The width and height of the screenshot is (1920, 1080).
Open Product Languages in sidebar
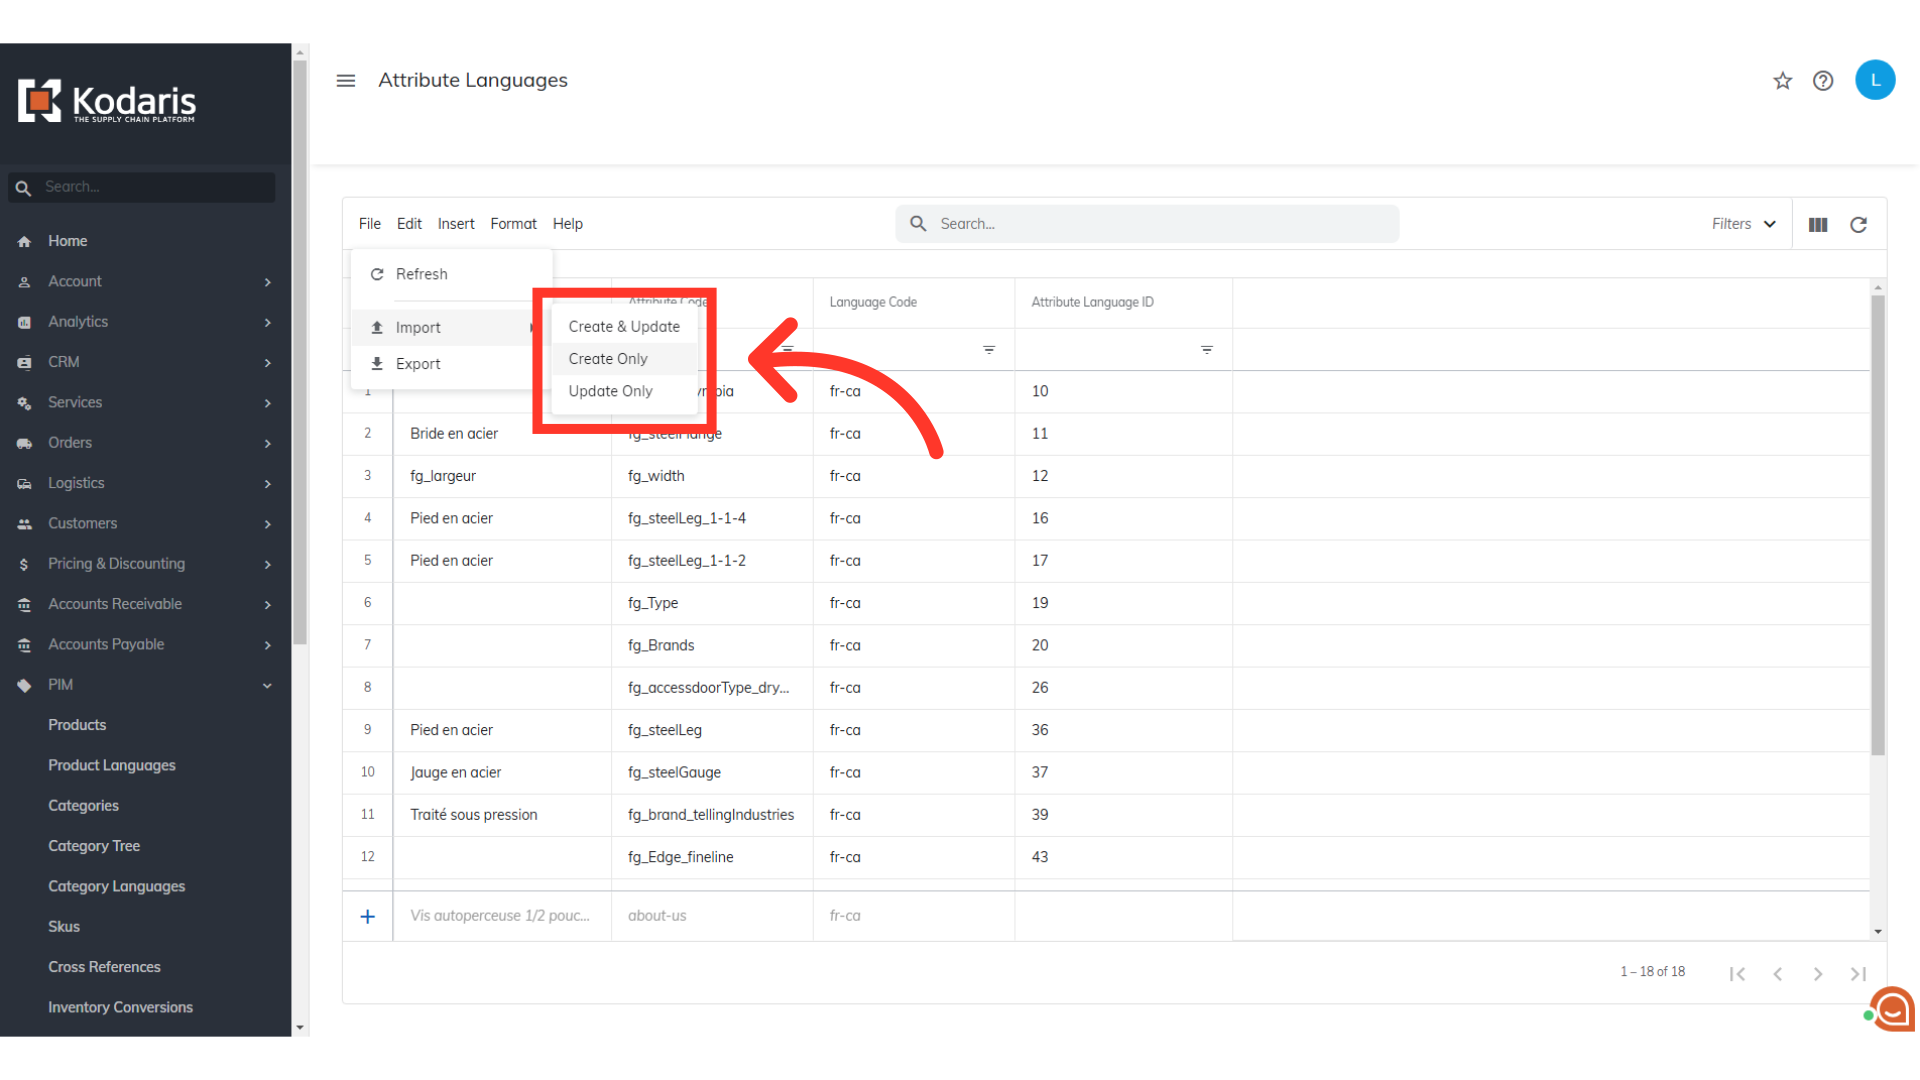click(112, 765)
